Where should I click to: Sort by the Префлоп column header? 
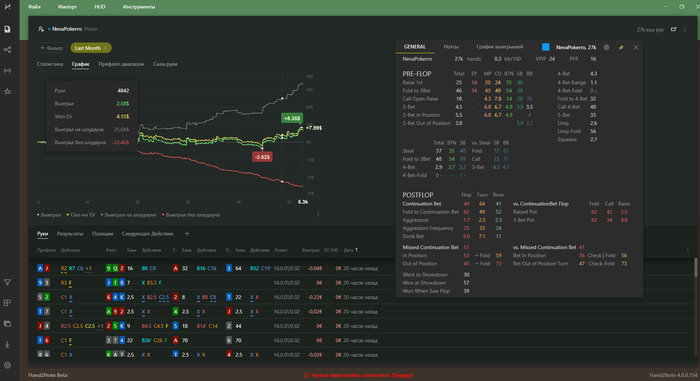pos(46,250)
